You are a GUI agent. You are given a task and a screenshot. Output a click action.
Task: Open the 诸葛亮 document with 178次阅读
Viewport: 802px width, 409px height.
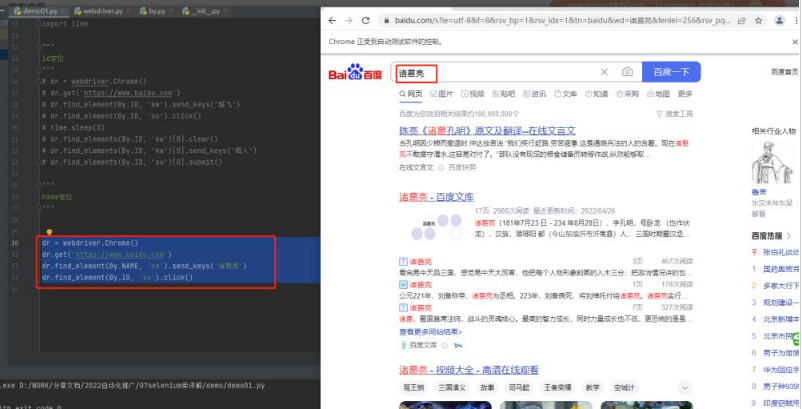pyautogui.click(x=420, y=284)
